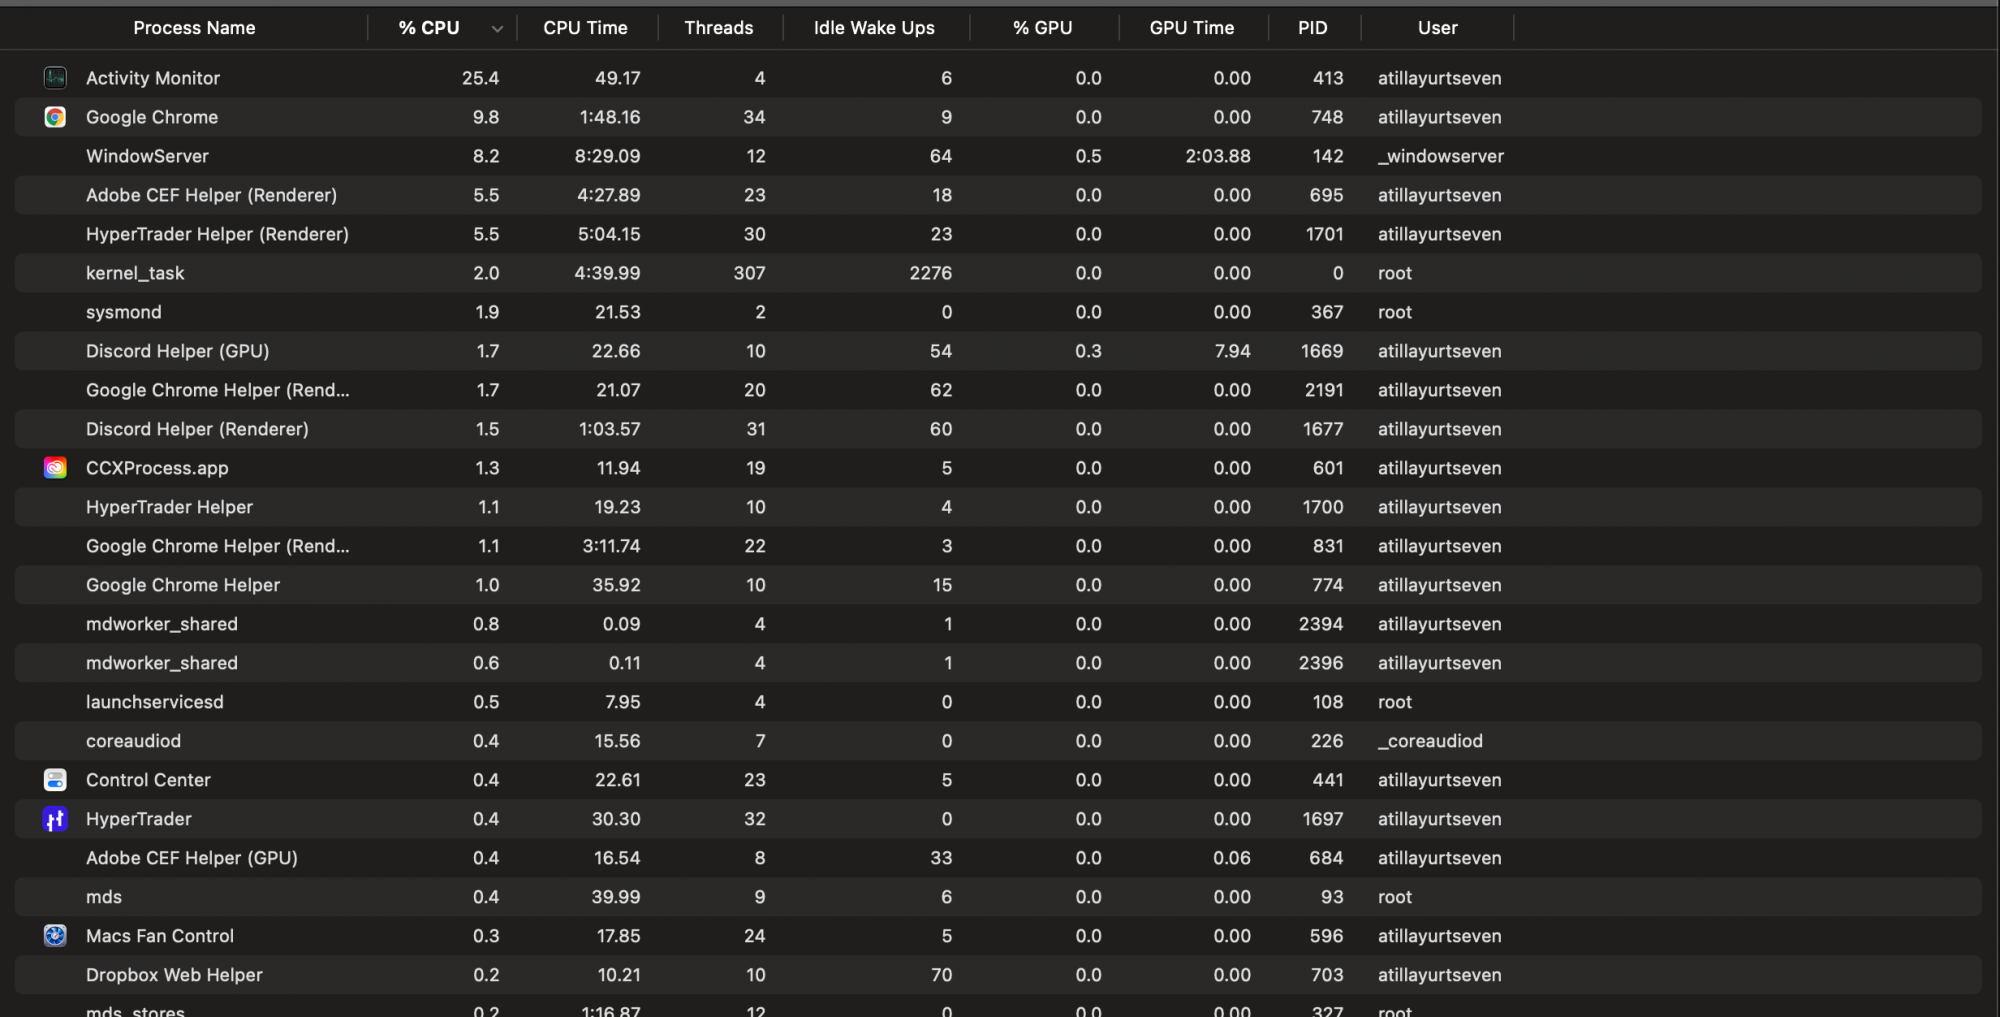
Task: Sort processes by Threads column
Action: click(718, 28)
